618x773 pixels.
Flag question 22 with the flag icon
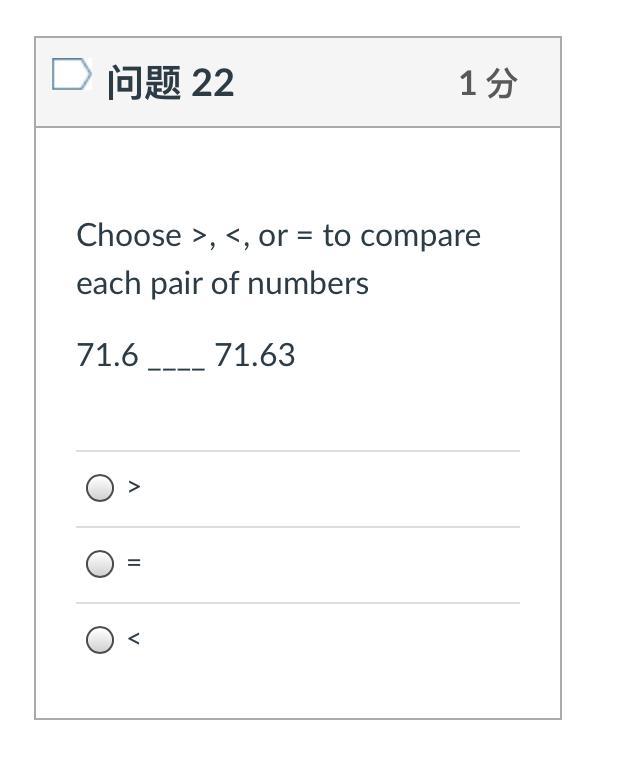point(71,75)
